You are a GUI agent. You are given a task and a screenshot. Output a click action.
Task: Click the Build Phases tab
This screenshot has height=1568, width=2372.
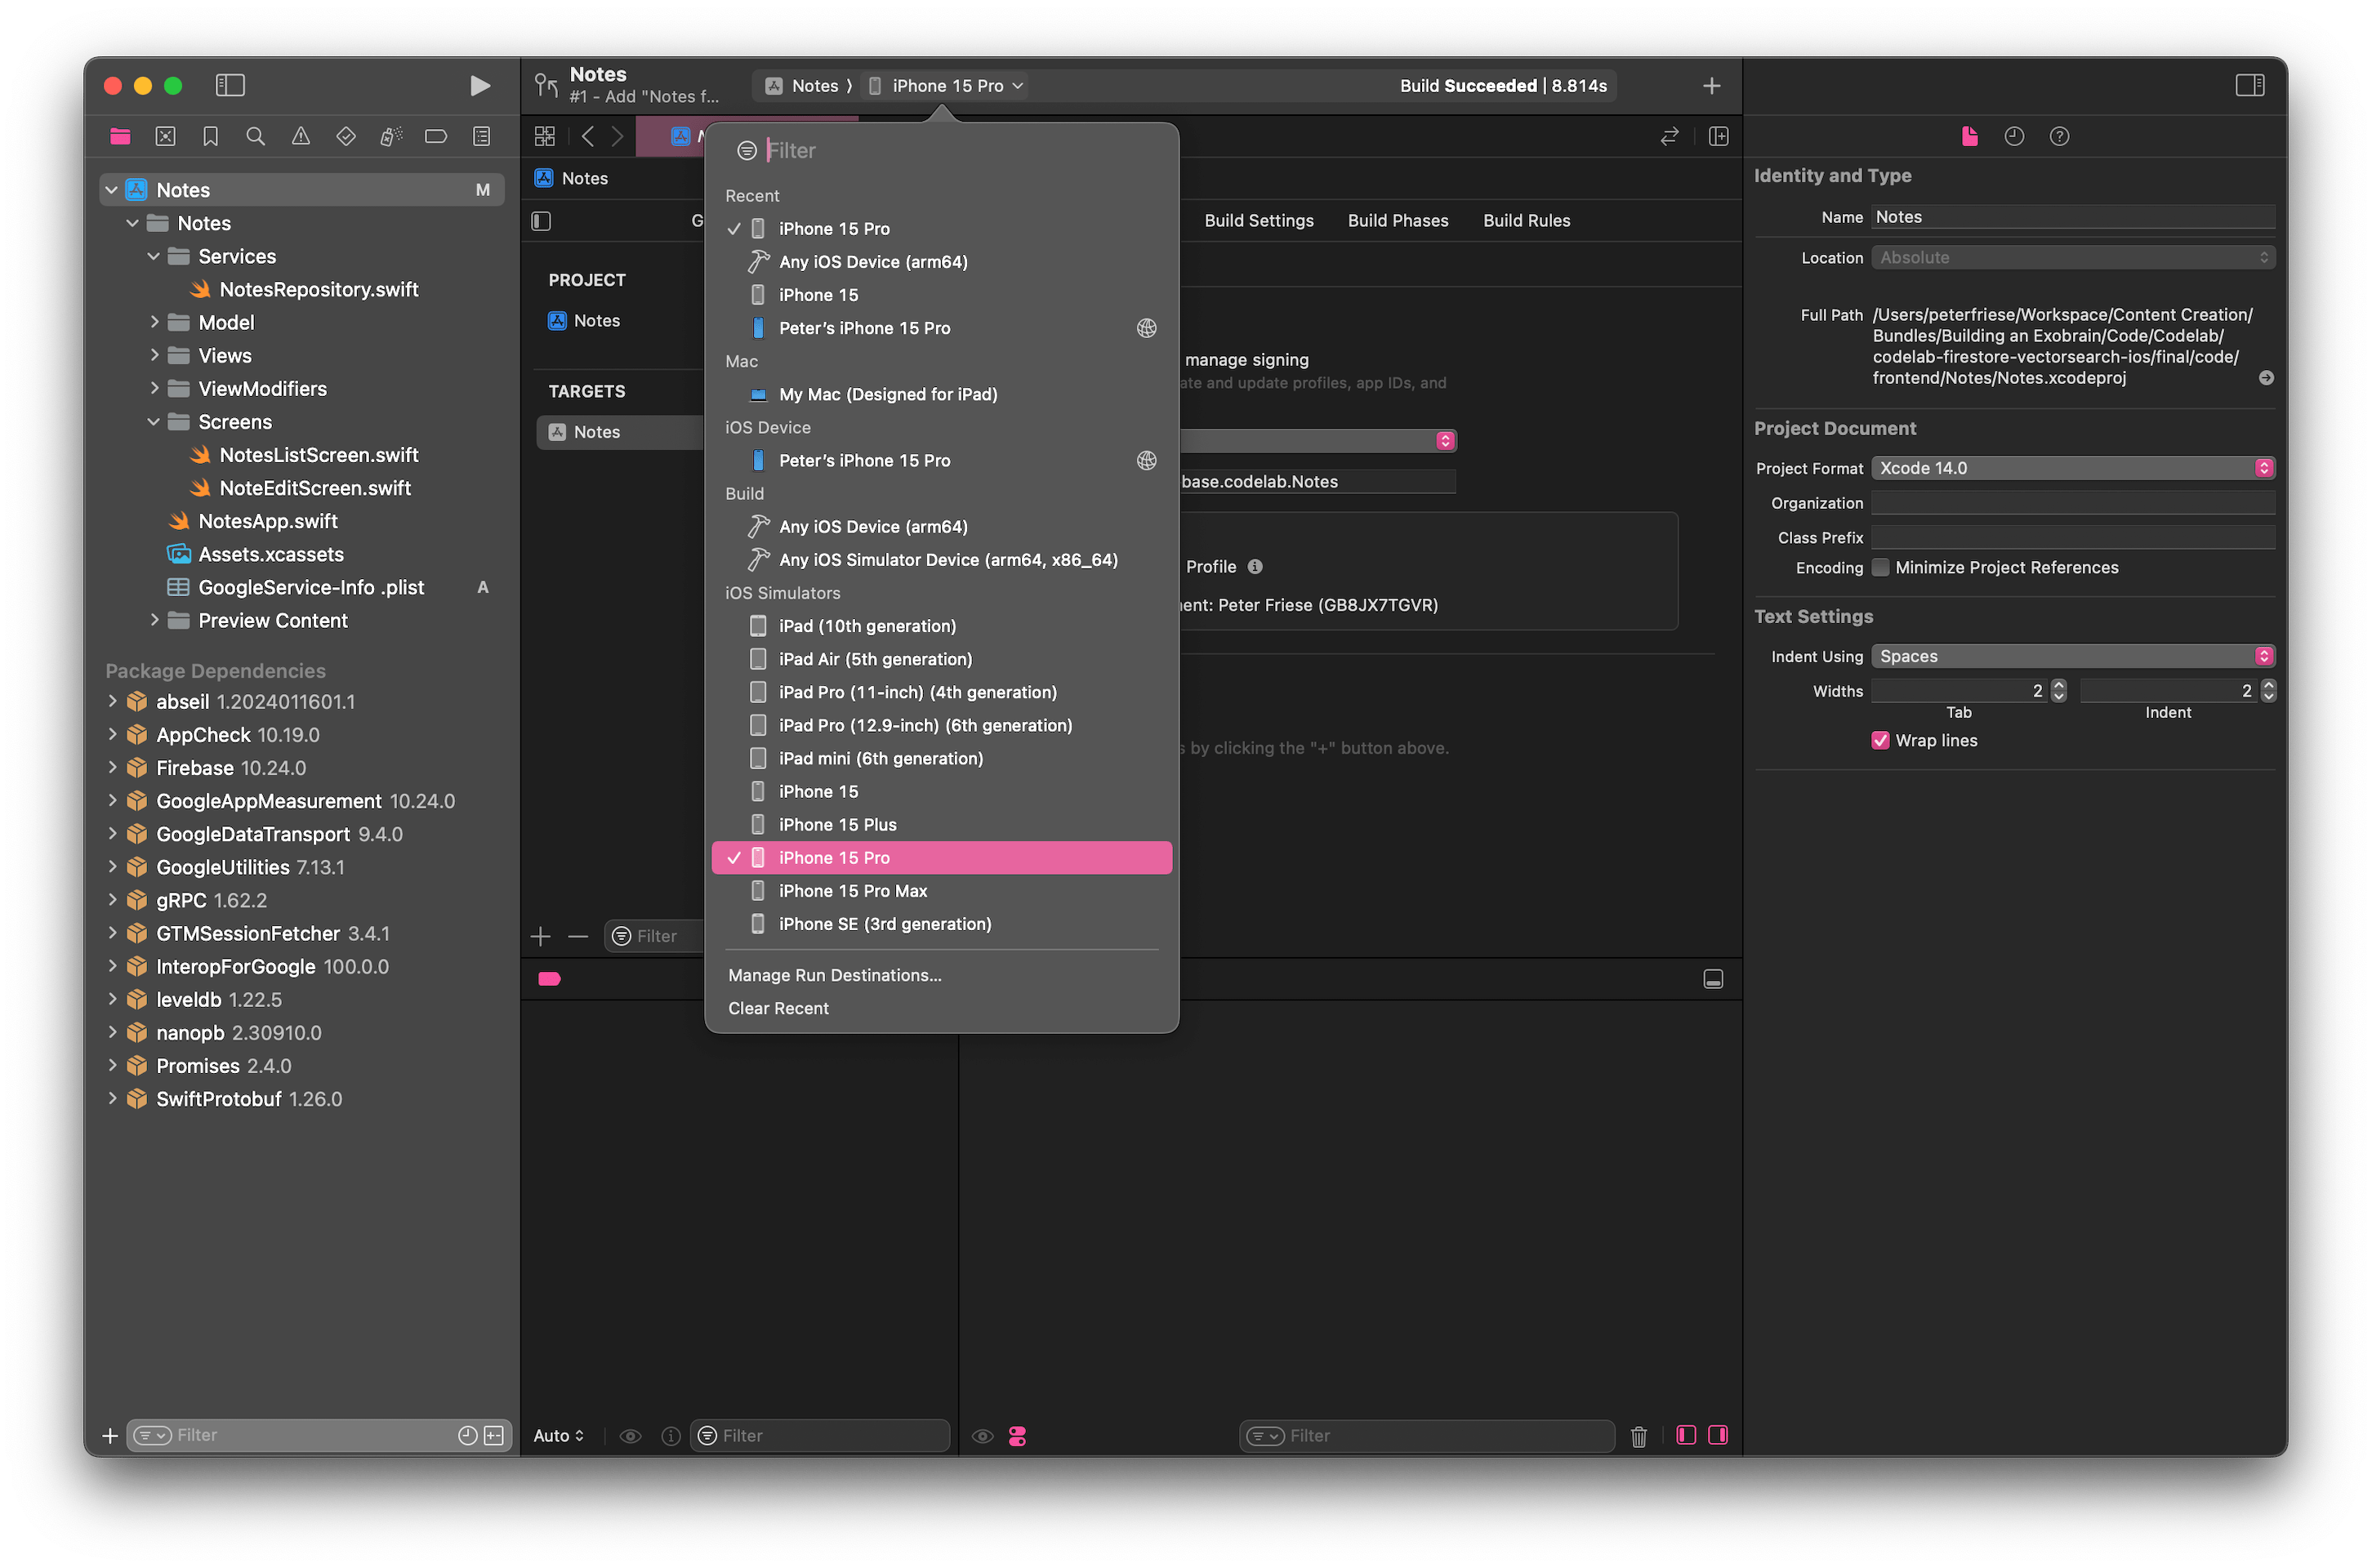click(x=1397, y=219)
